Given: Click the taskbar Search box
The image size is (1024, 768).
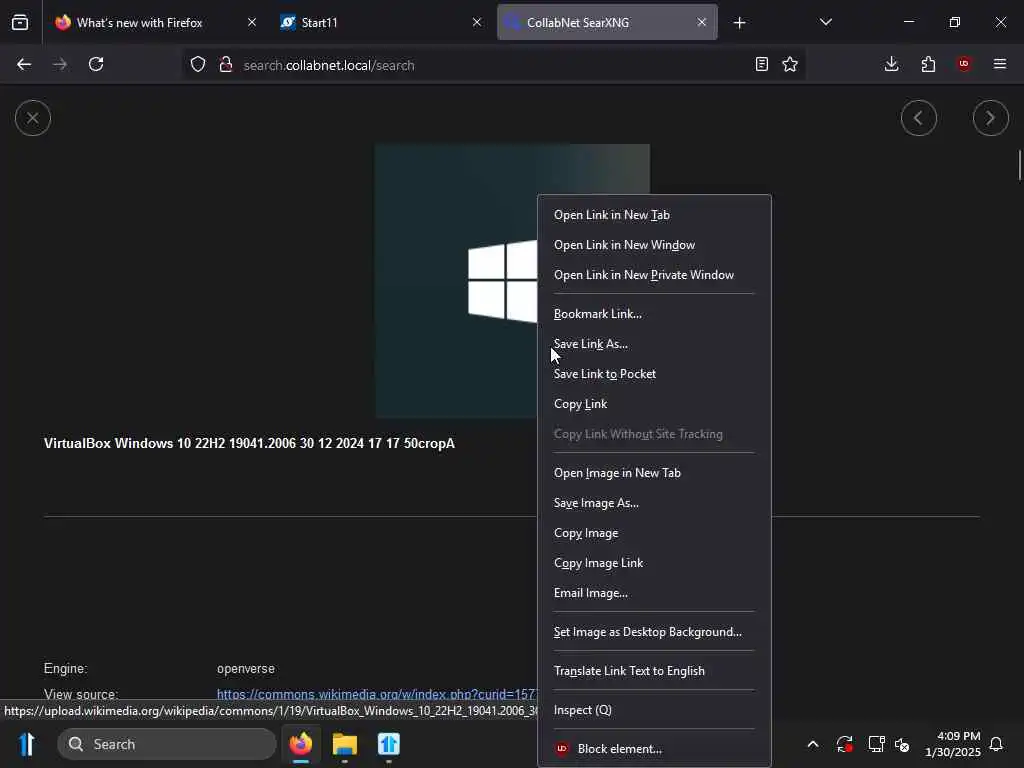Looking at the screenshot, I should pos(167,744).
